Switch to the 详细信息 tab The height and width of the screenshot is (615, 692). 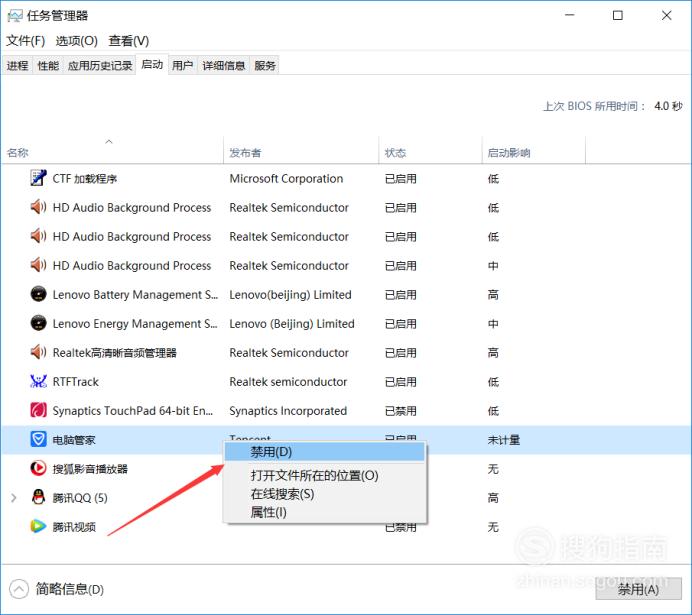[224, 66]
